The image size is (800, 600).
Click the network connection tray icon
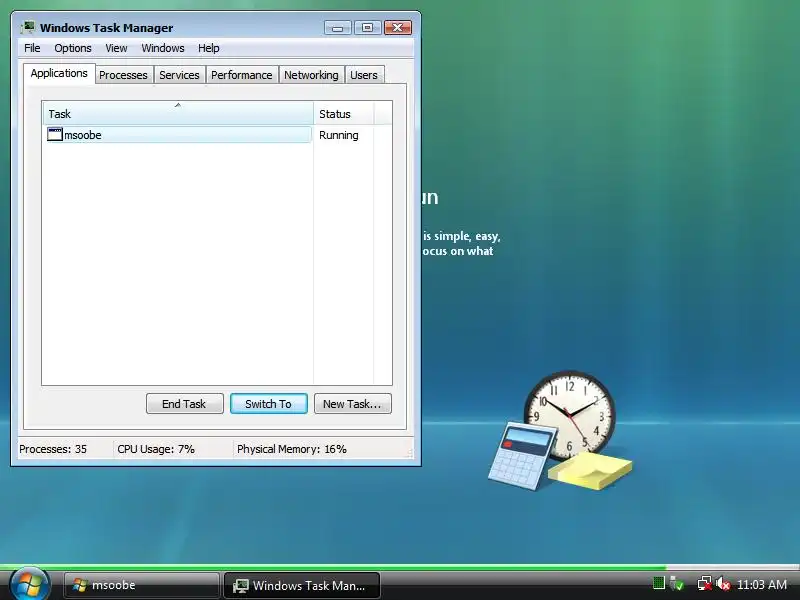(x=705, y=584)
